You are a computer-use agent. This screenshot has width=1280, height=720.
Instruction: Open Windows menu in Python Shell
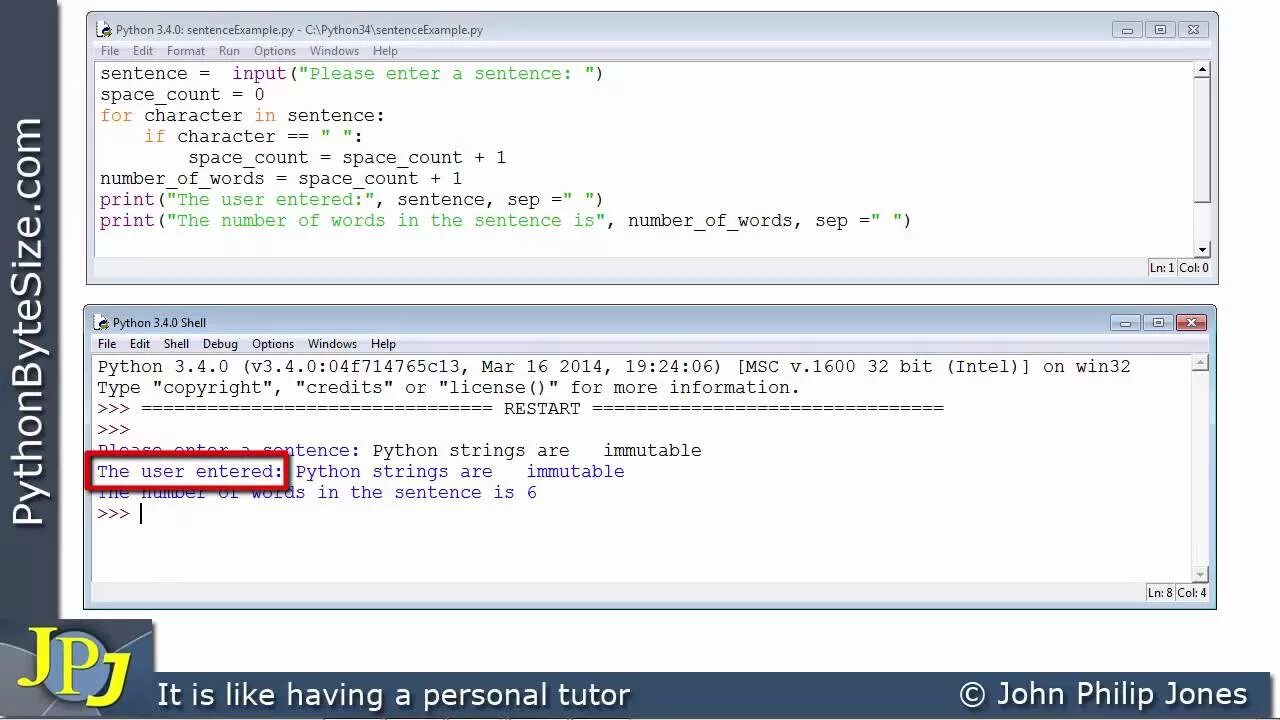[332, 344]
